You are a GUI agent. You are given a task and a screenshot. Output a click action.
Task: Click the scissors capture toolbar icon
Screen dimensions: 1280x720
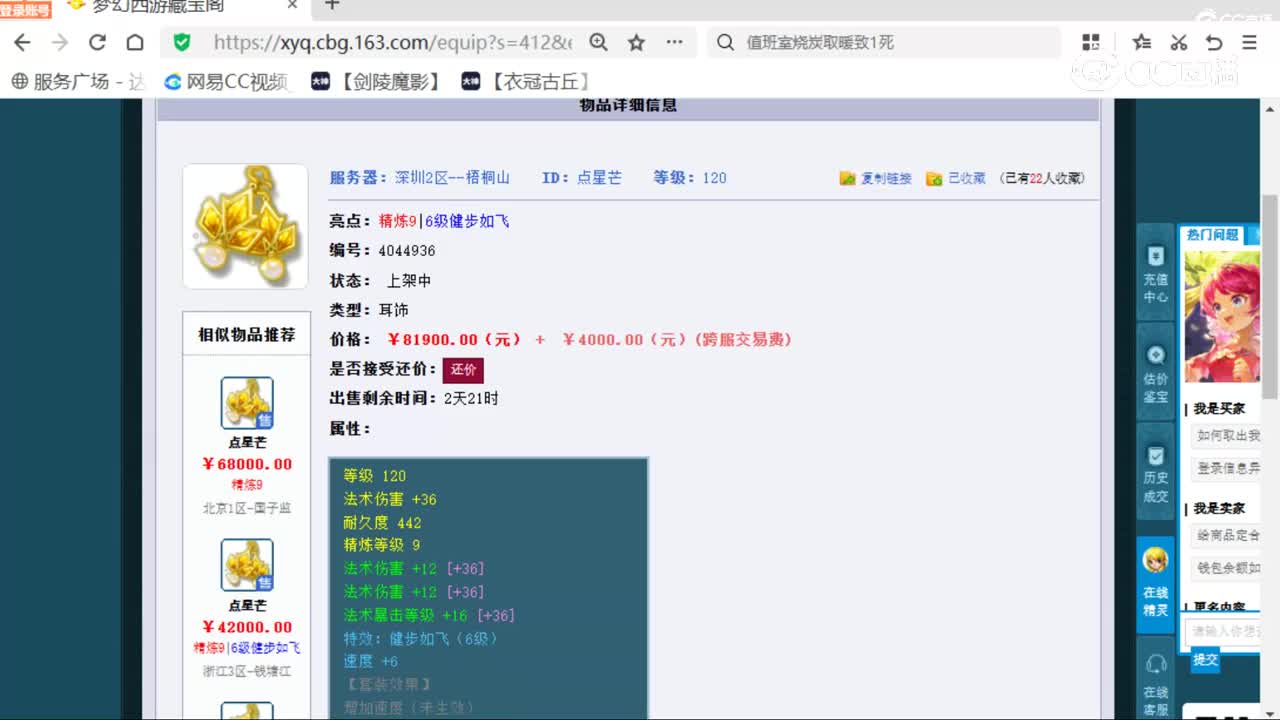1178,43
